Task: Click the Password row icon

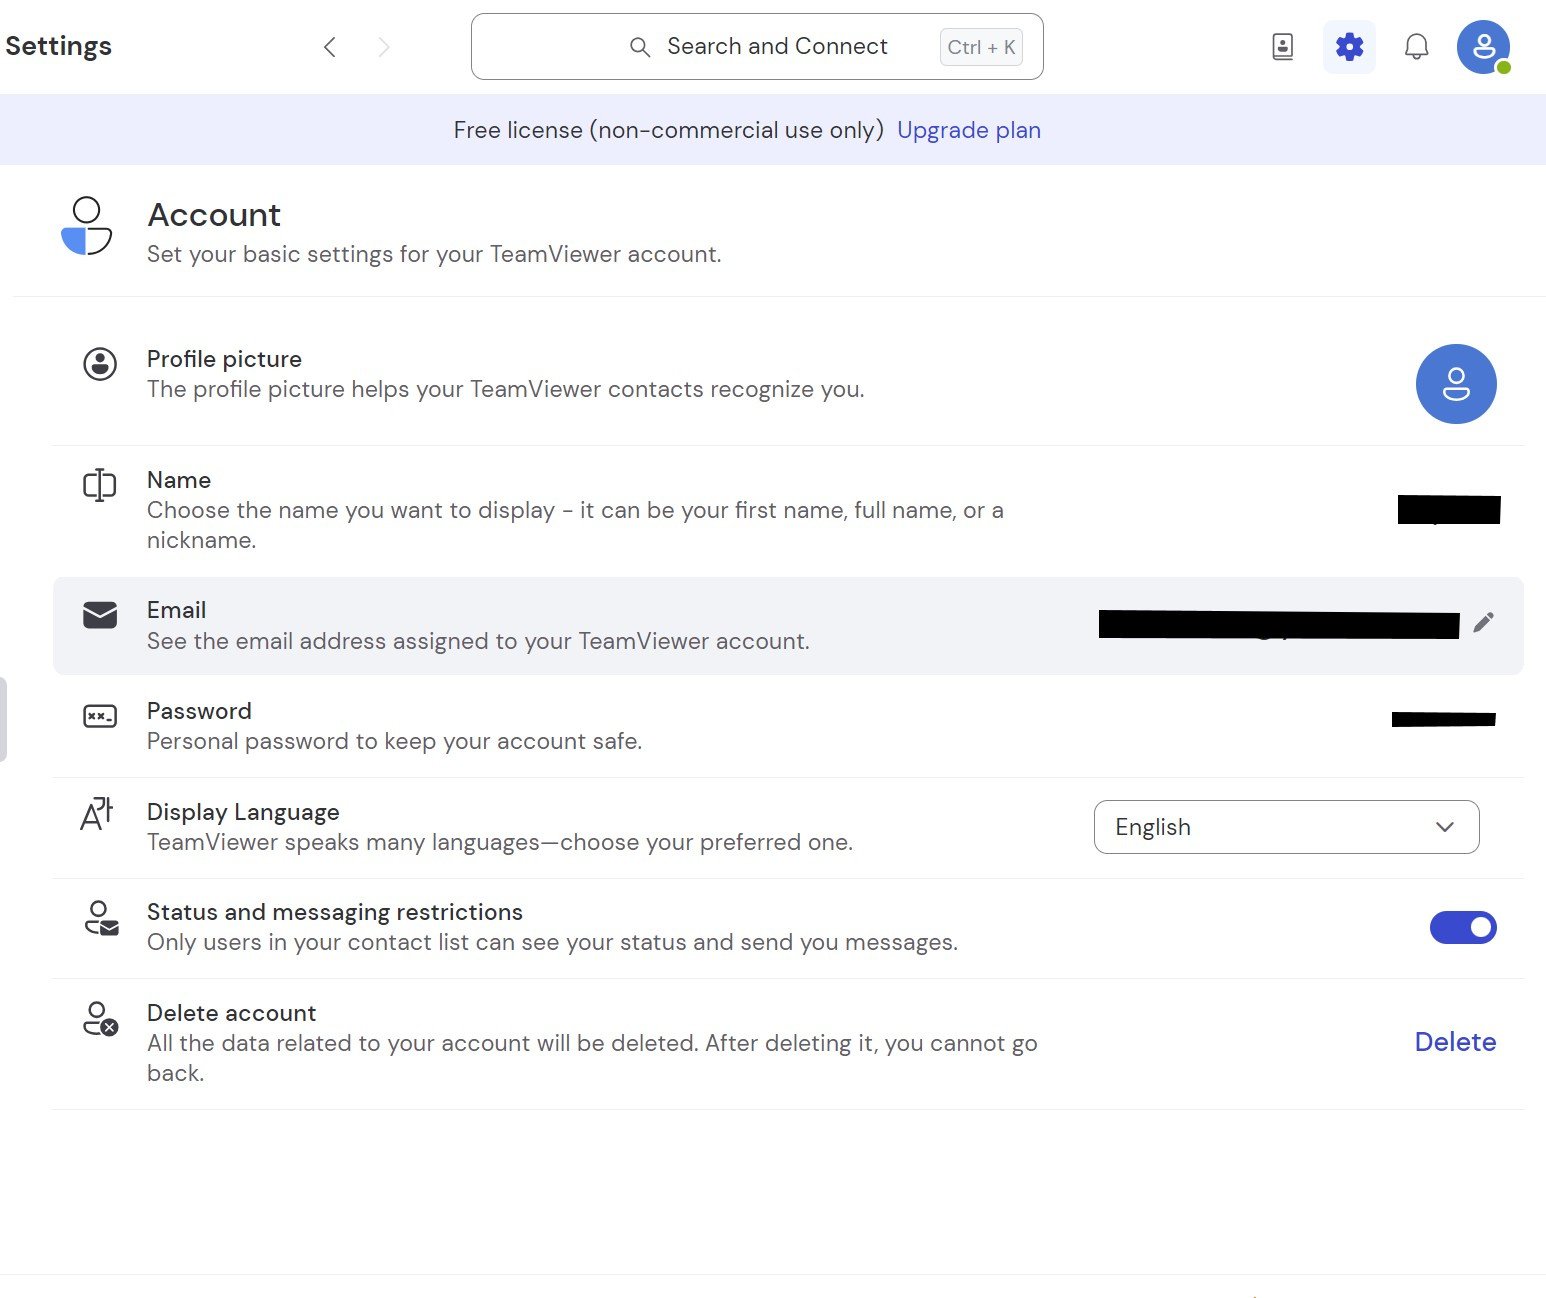Action: pos(100,716)
